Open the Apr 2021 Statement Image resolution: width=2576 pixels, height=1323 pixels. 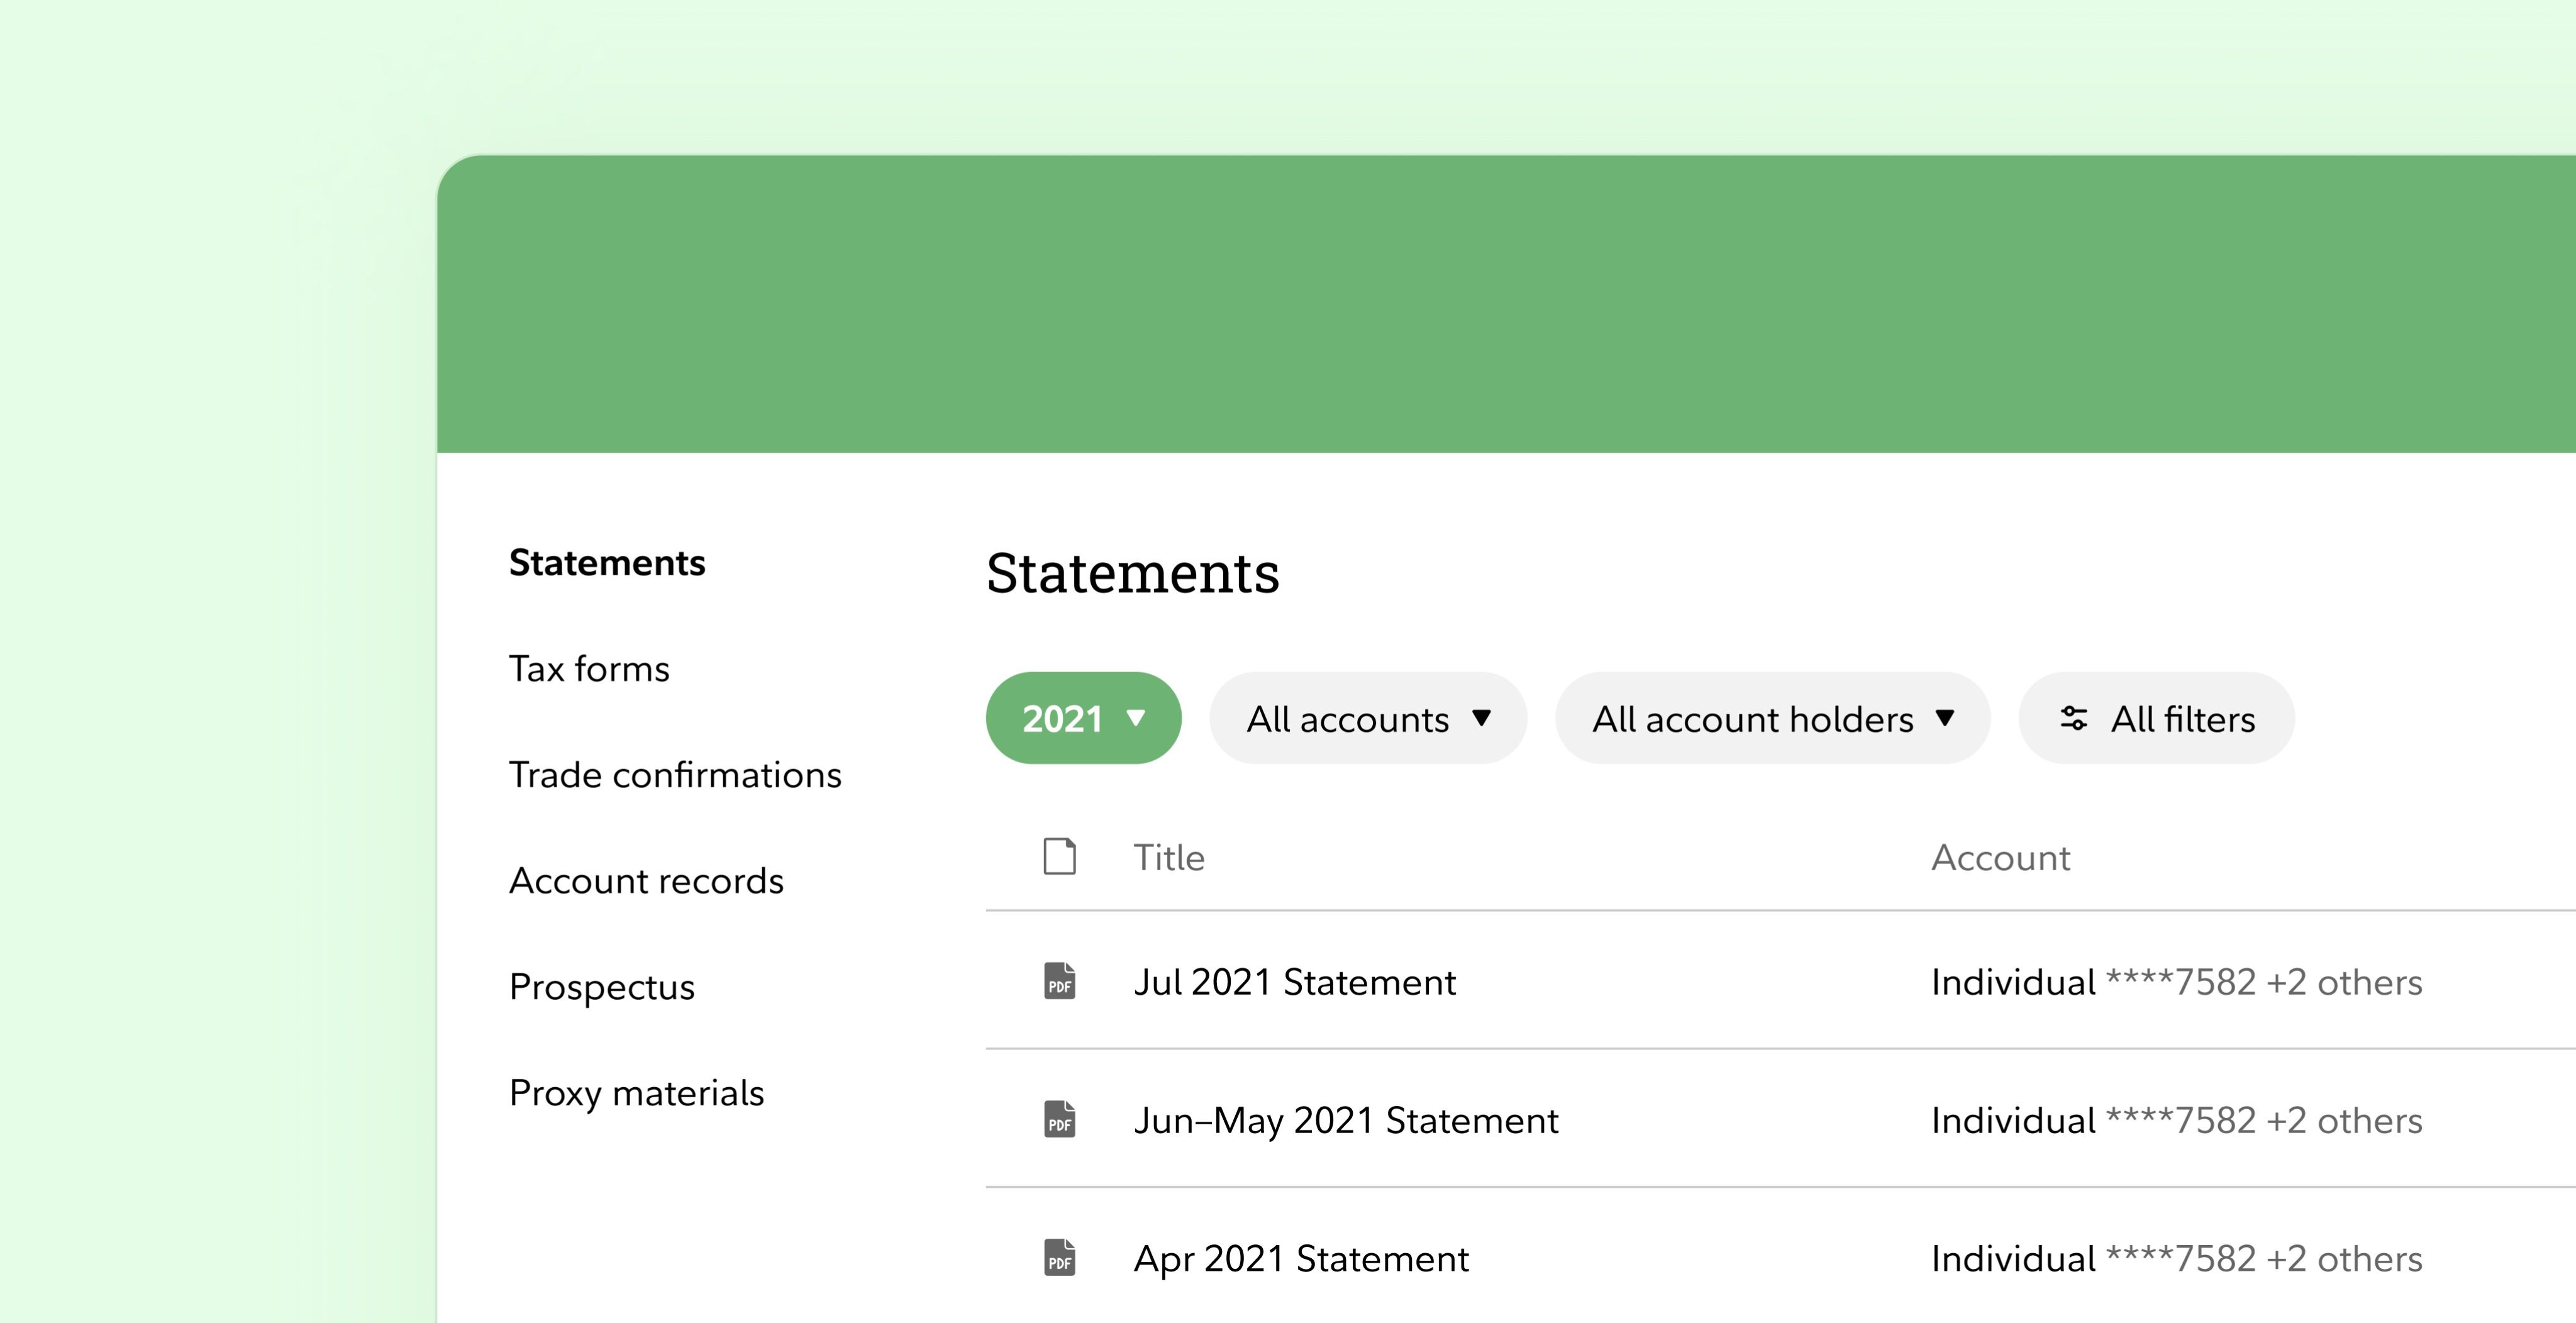(1301, 1258)
